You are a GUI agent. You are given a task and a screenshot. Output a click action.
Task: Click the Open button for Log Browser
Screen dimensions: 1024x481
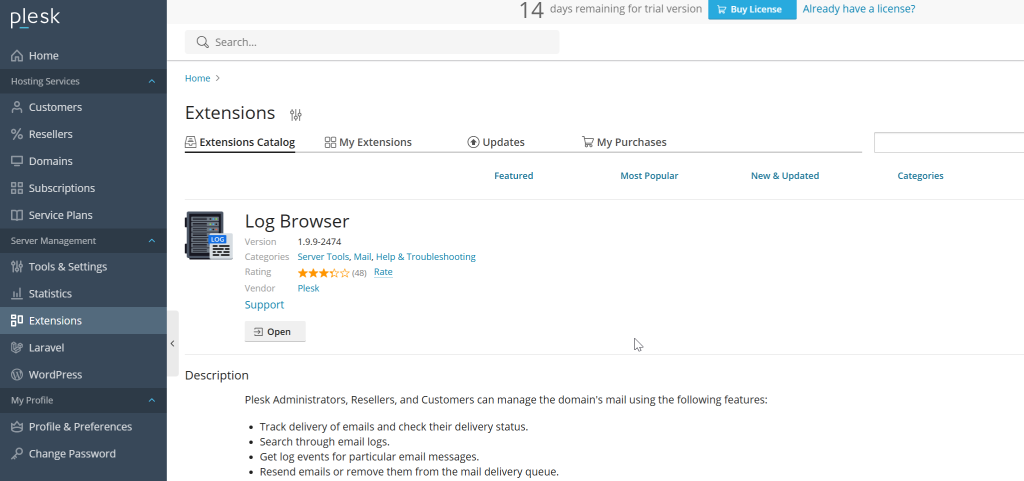[x=275, y=332]
